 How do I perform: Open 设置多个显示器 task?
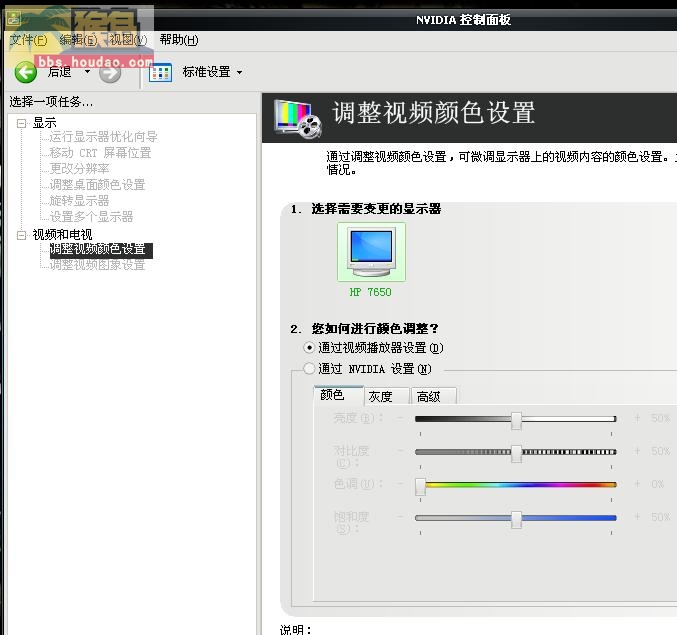coord(91,217)
